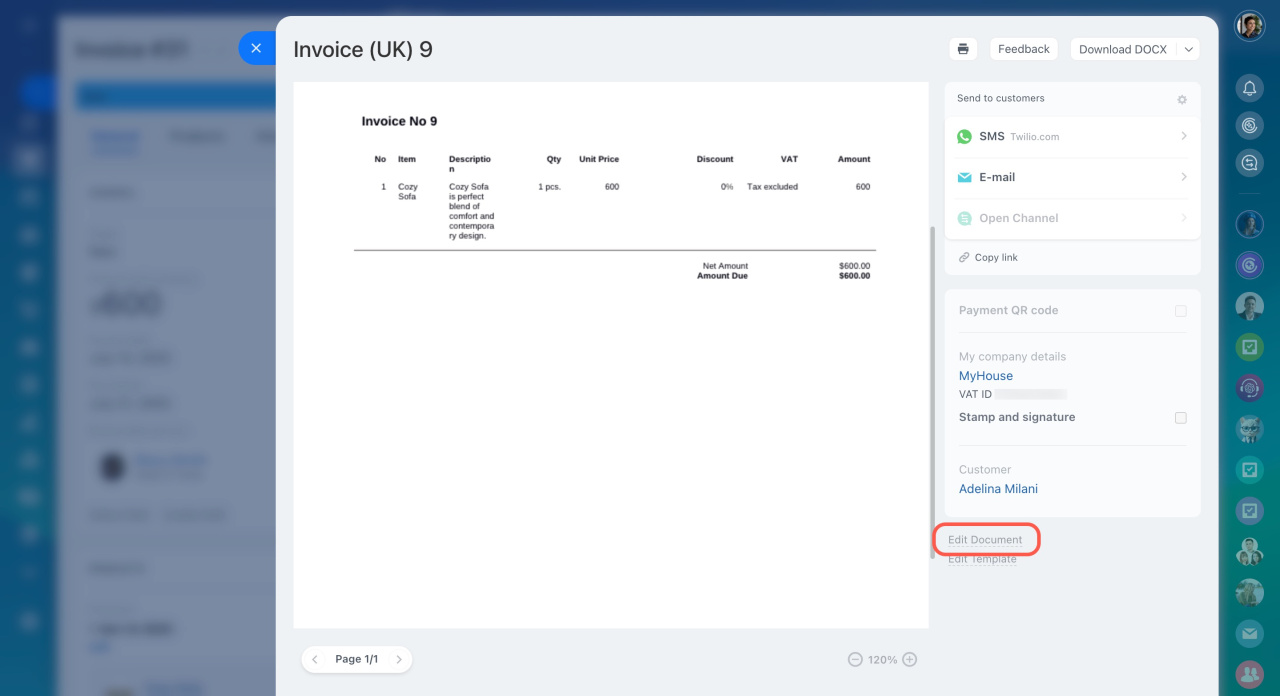Open the notifications bell icon
Viewport: 1280px width, 696px height.
pyautogui.click(x=1250, y=89)
